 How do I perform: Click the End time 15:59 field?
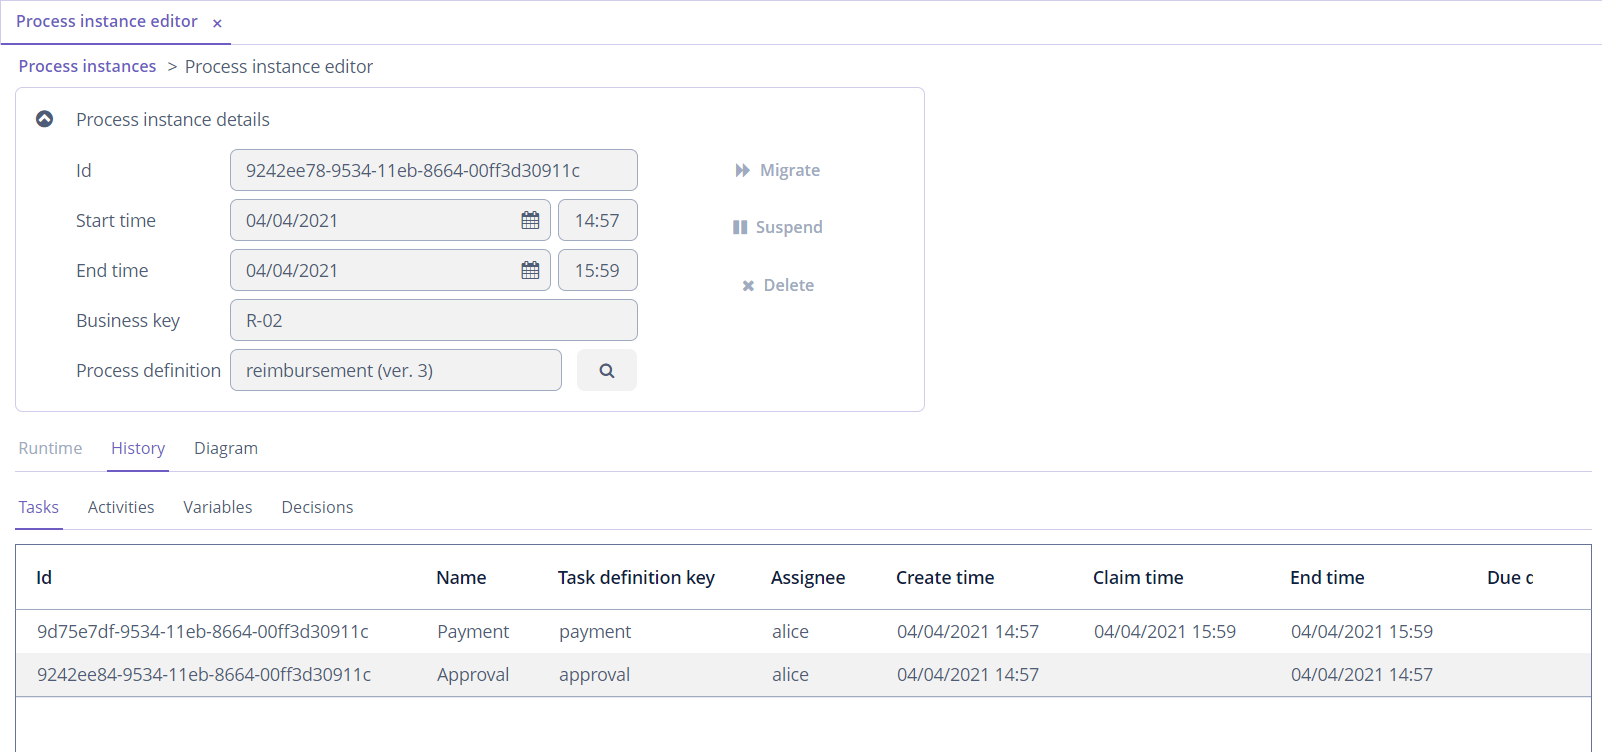[598, 270]
